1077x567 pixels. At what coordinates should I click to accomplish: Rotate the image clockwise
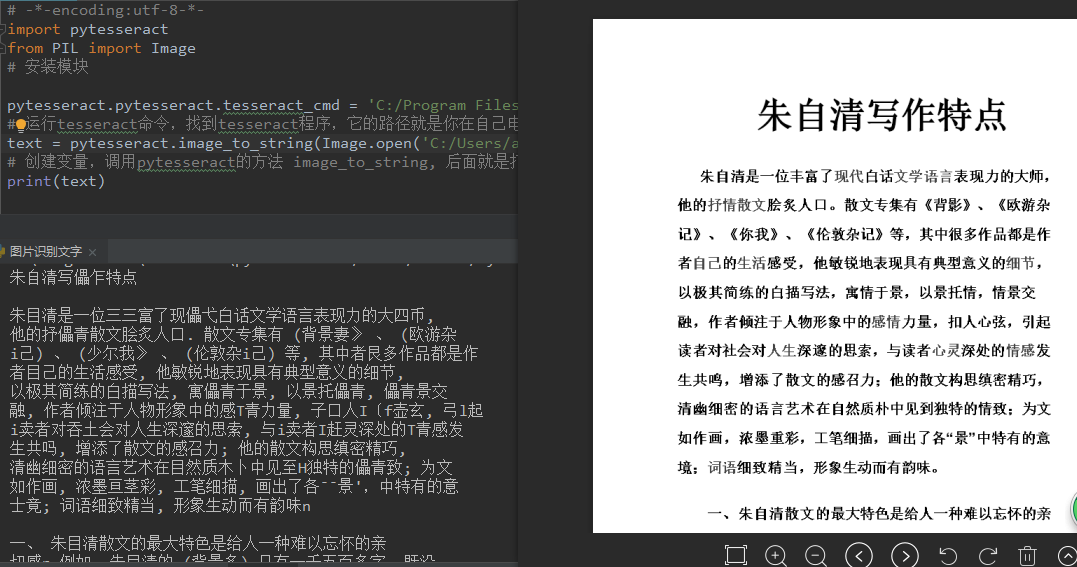[988, 555]
